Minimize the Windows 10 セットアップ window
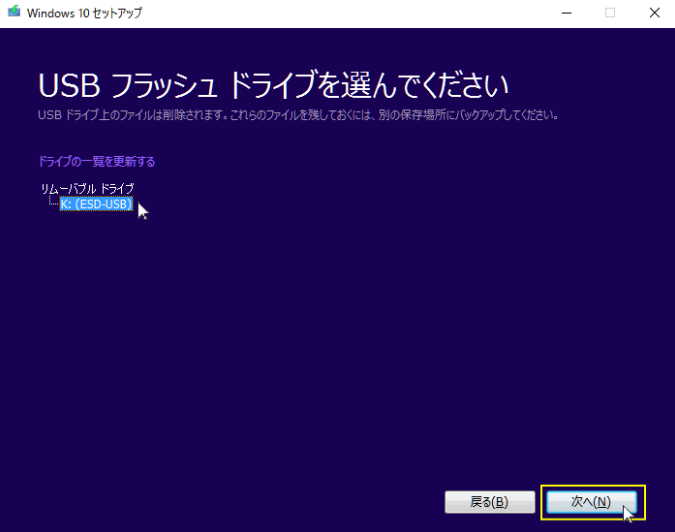This screenshot has height=532, width=675. [567, 13]
